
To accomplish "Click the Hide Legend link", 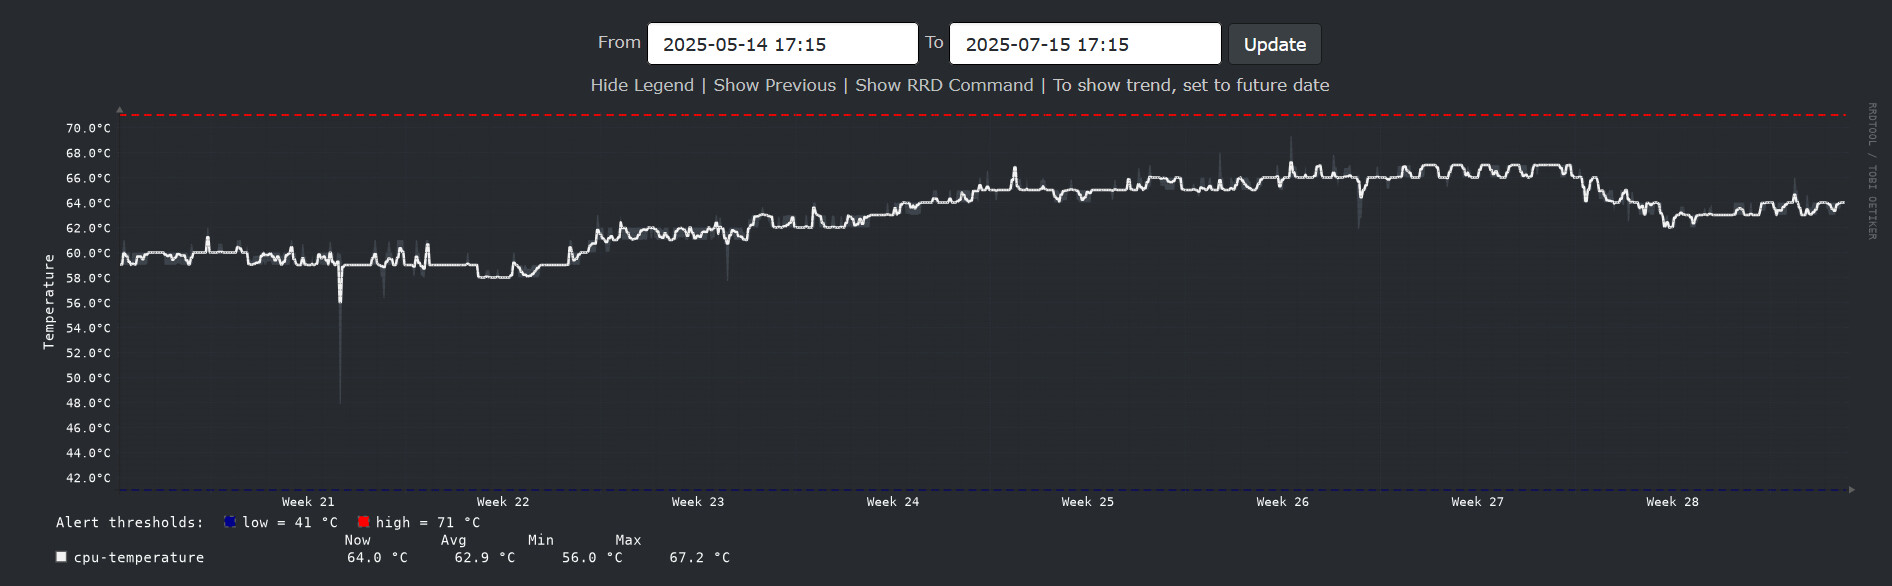I will (x=642, y=85).
